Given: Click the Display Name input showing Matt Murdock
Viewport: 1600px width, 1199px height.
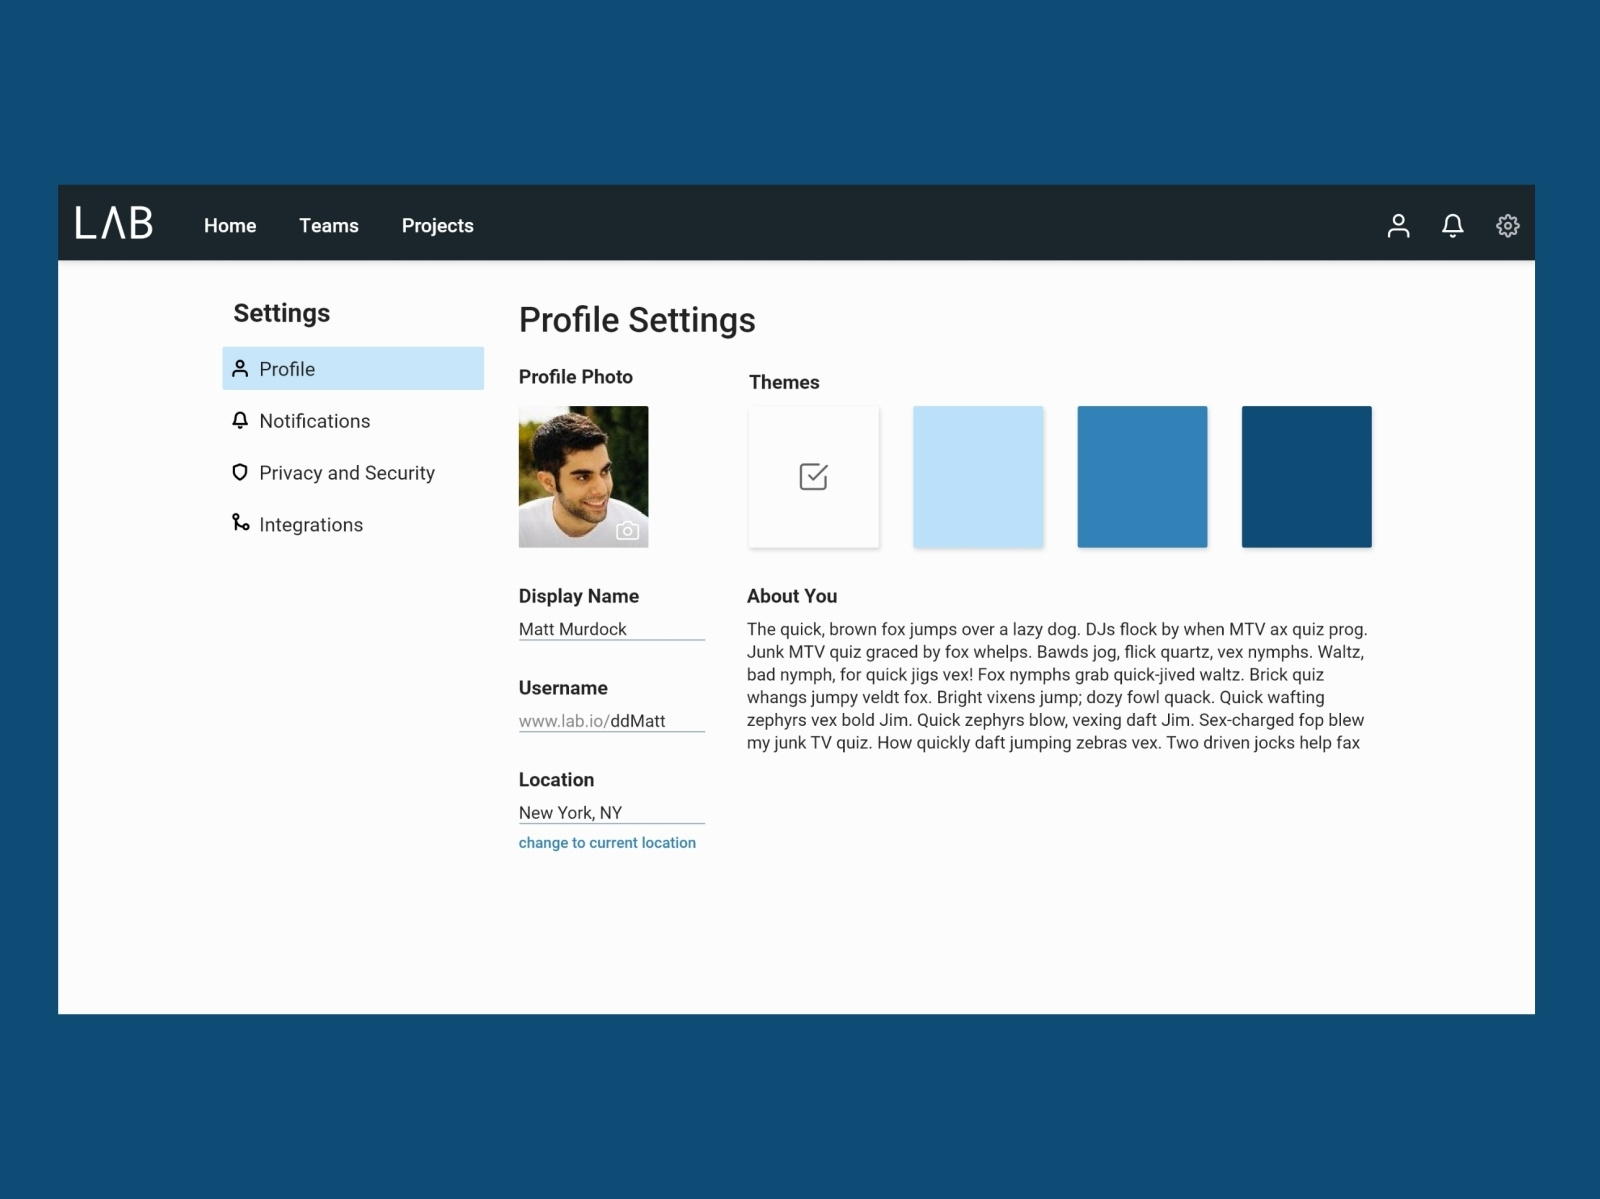Looking at the screenshot, I should [x=572, y=629].
